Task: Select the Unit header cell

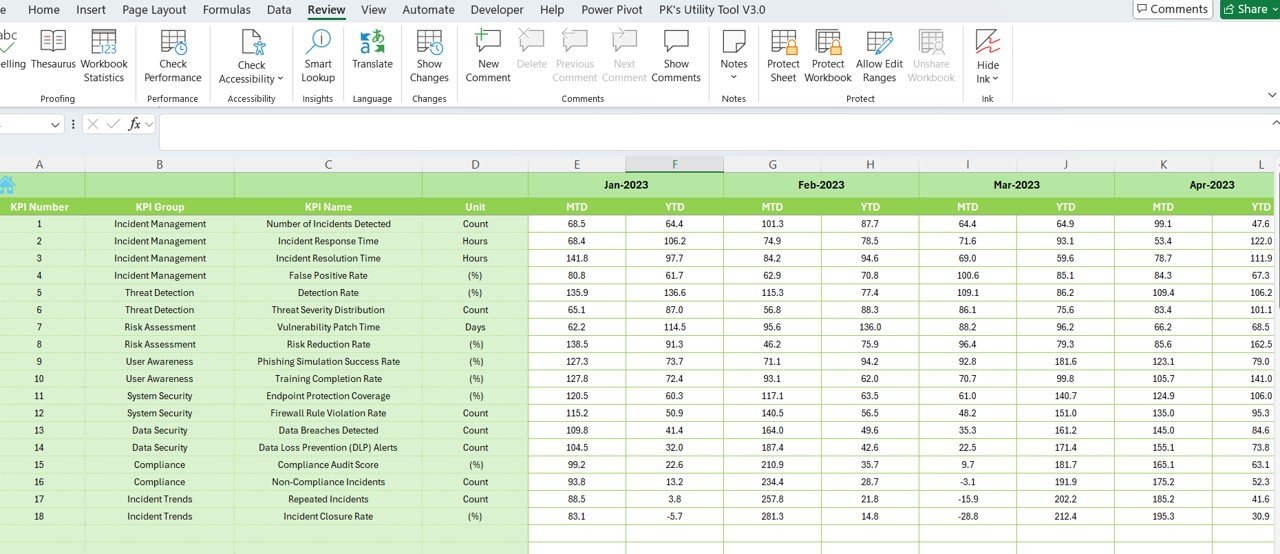Action: click(x=475, y=207)
